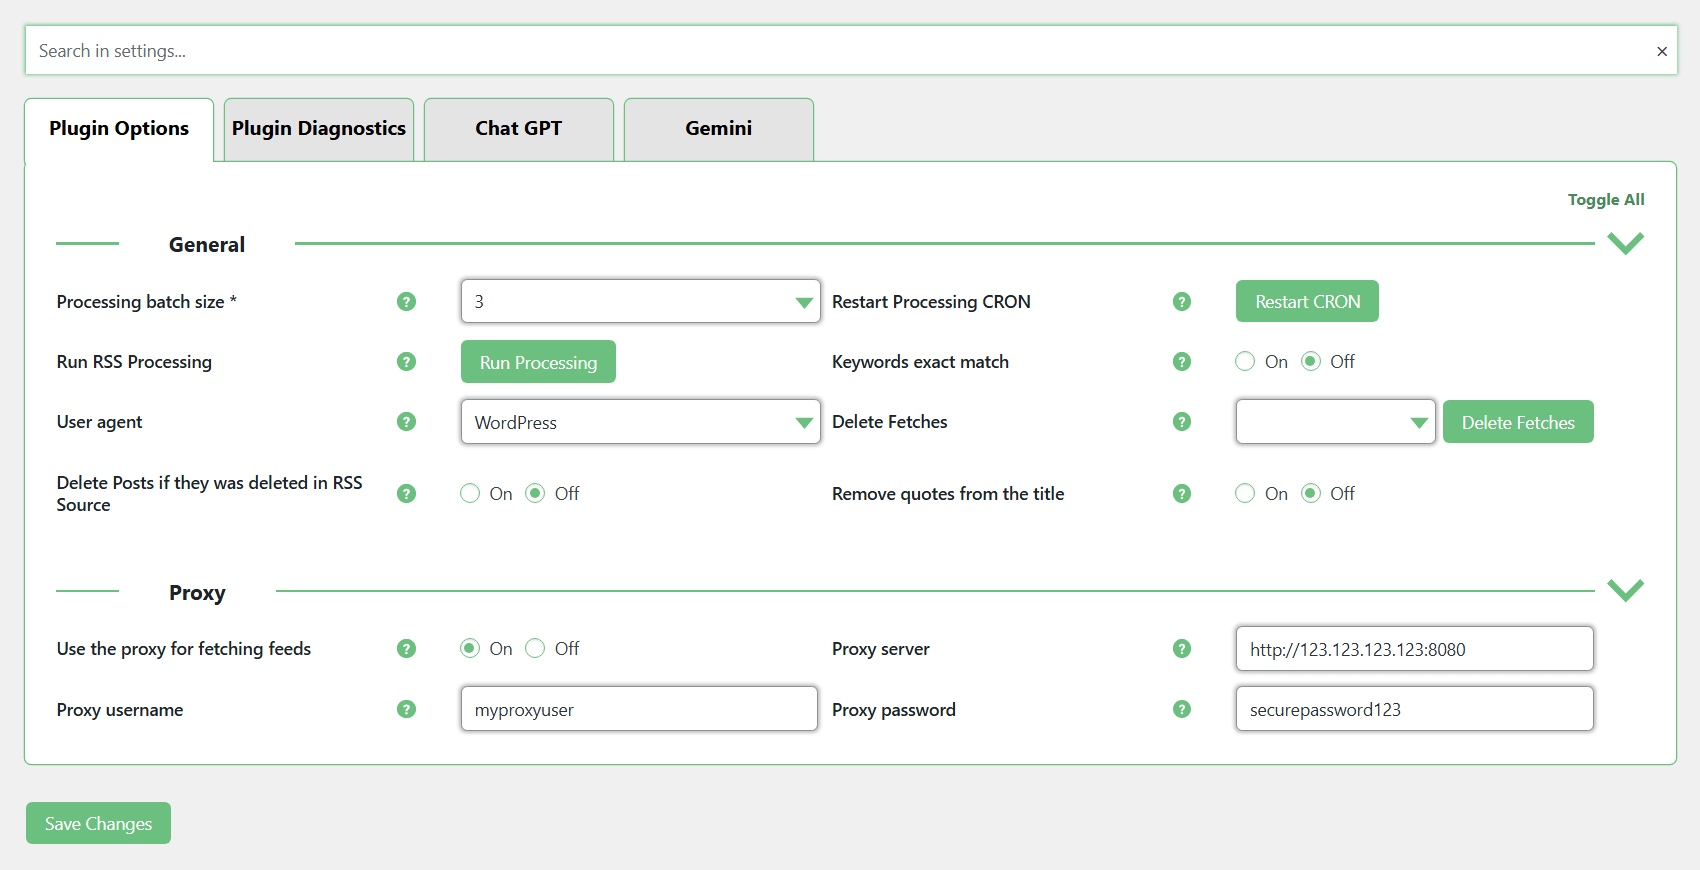This screenshot has width=1700, height=870.
Task: Click help icon beside Processing batch size
Action: point(406,302)
